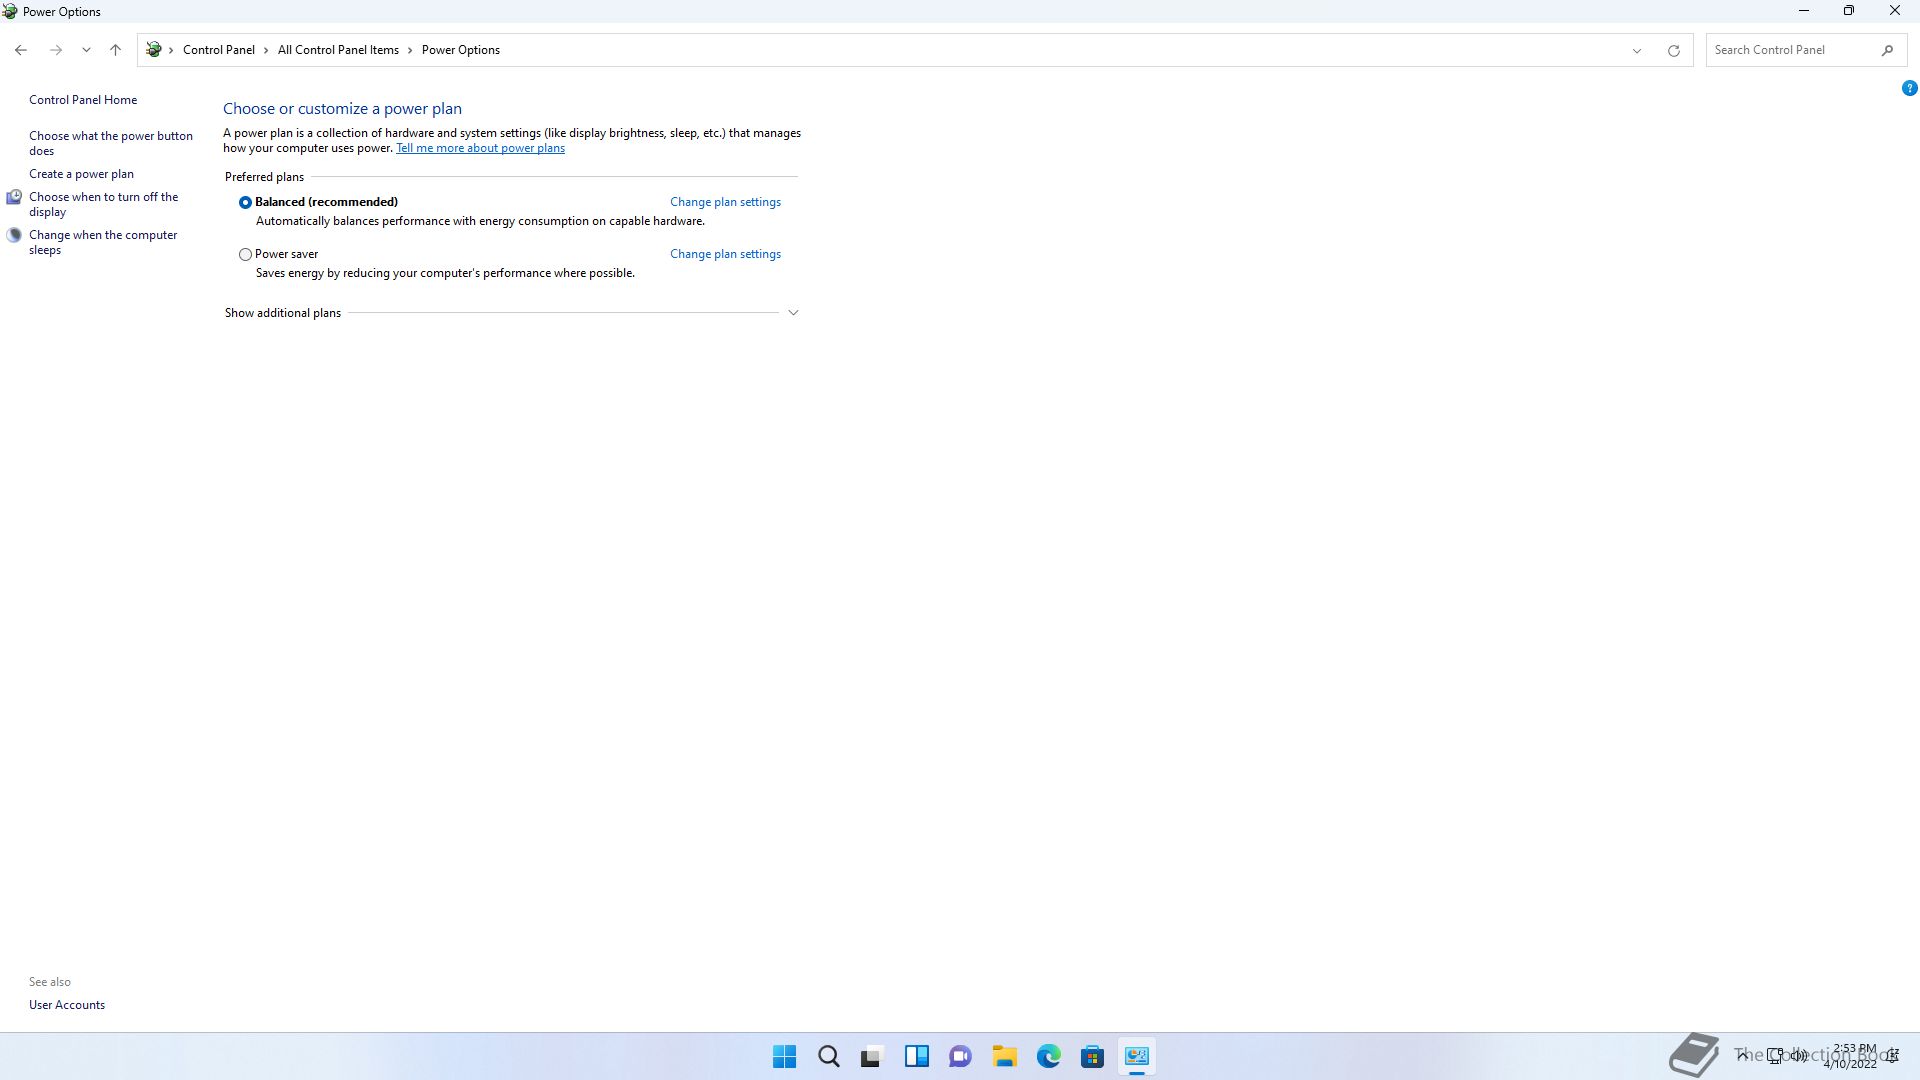Click the Power Options address bar icon
Image resolution: width=1920 pixels, height=1080 pixels.
pyautogui.click(x=153, y=49)
